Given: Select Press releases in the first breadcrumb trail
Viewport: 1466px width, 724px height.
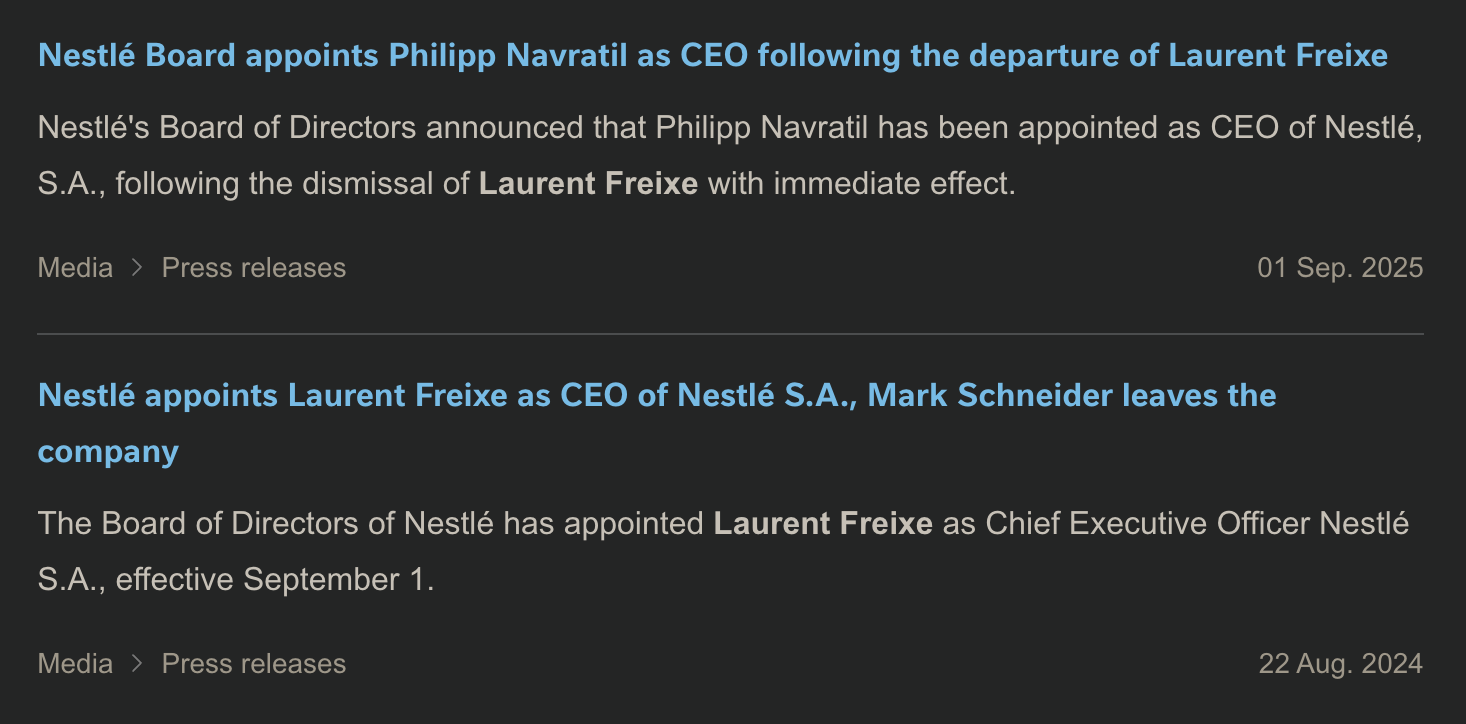Looking at the screenshot, I should click(x=252, y=267).
